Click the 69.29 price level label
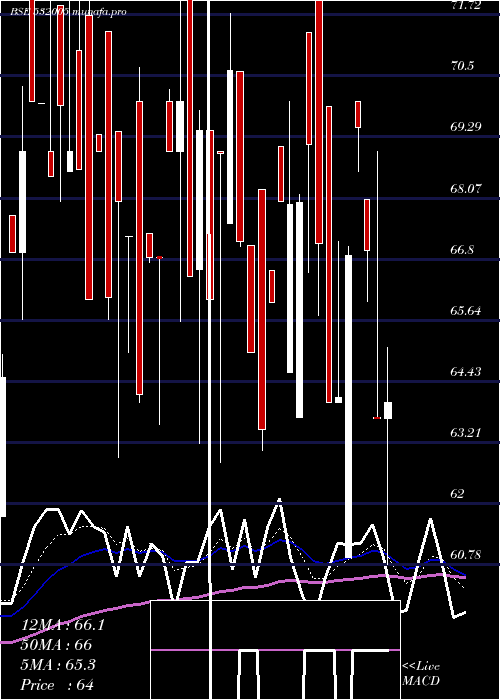Screen dimensions: 500x700 (466, 127)
